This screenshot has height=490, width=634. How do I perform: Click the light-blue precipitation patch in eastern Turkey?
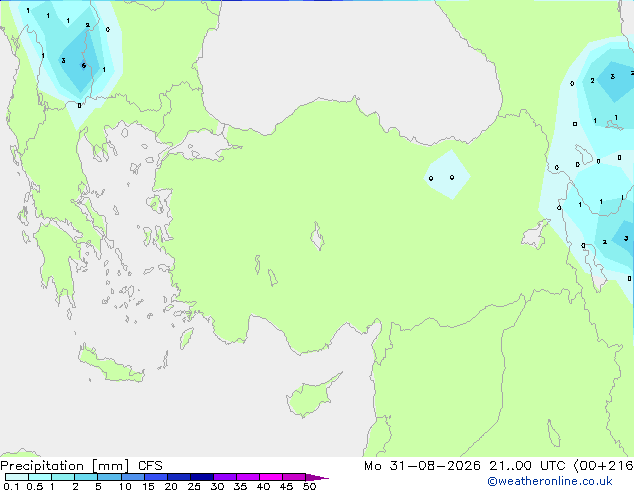pos(447,175)
